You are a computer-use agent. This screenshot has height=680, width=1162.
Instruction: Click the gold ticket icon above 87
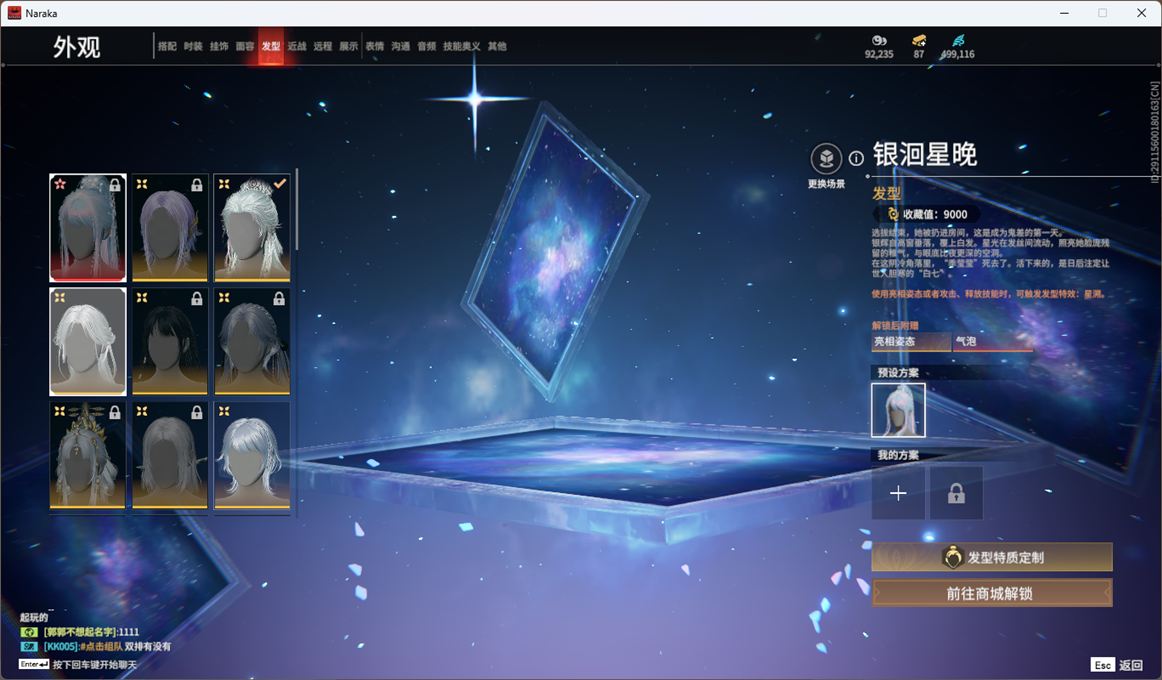coord(919,40)
